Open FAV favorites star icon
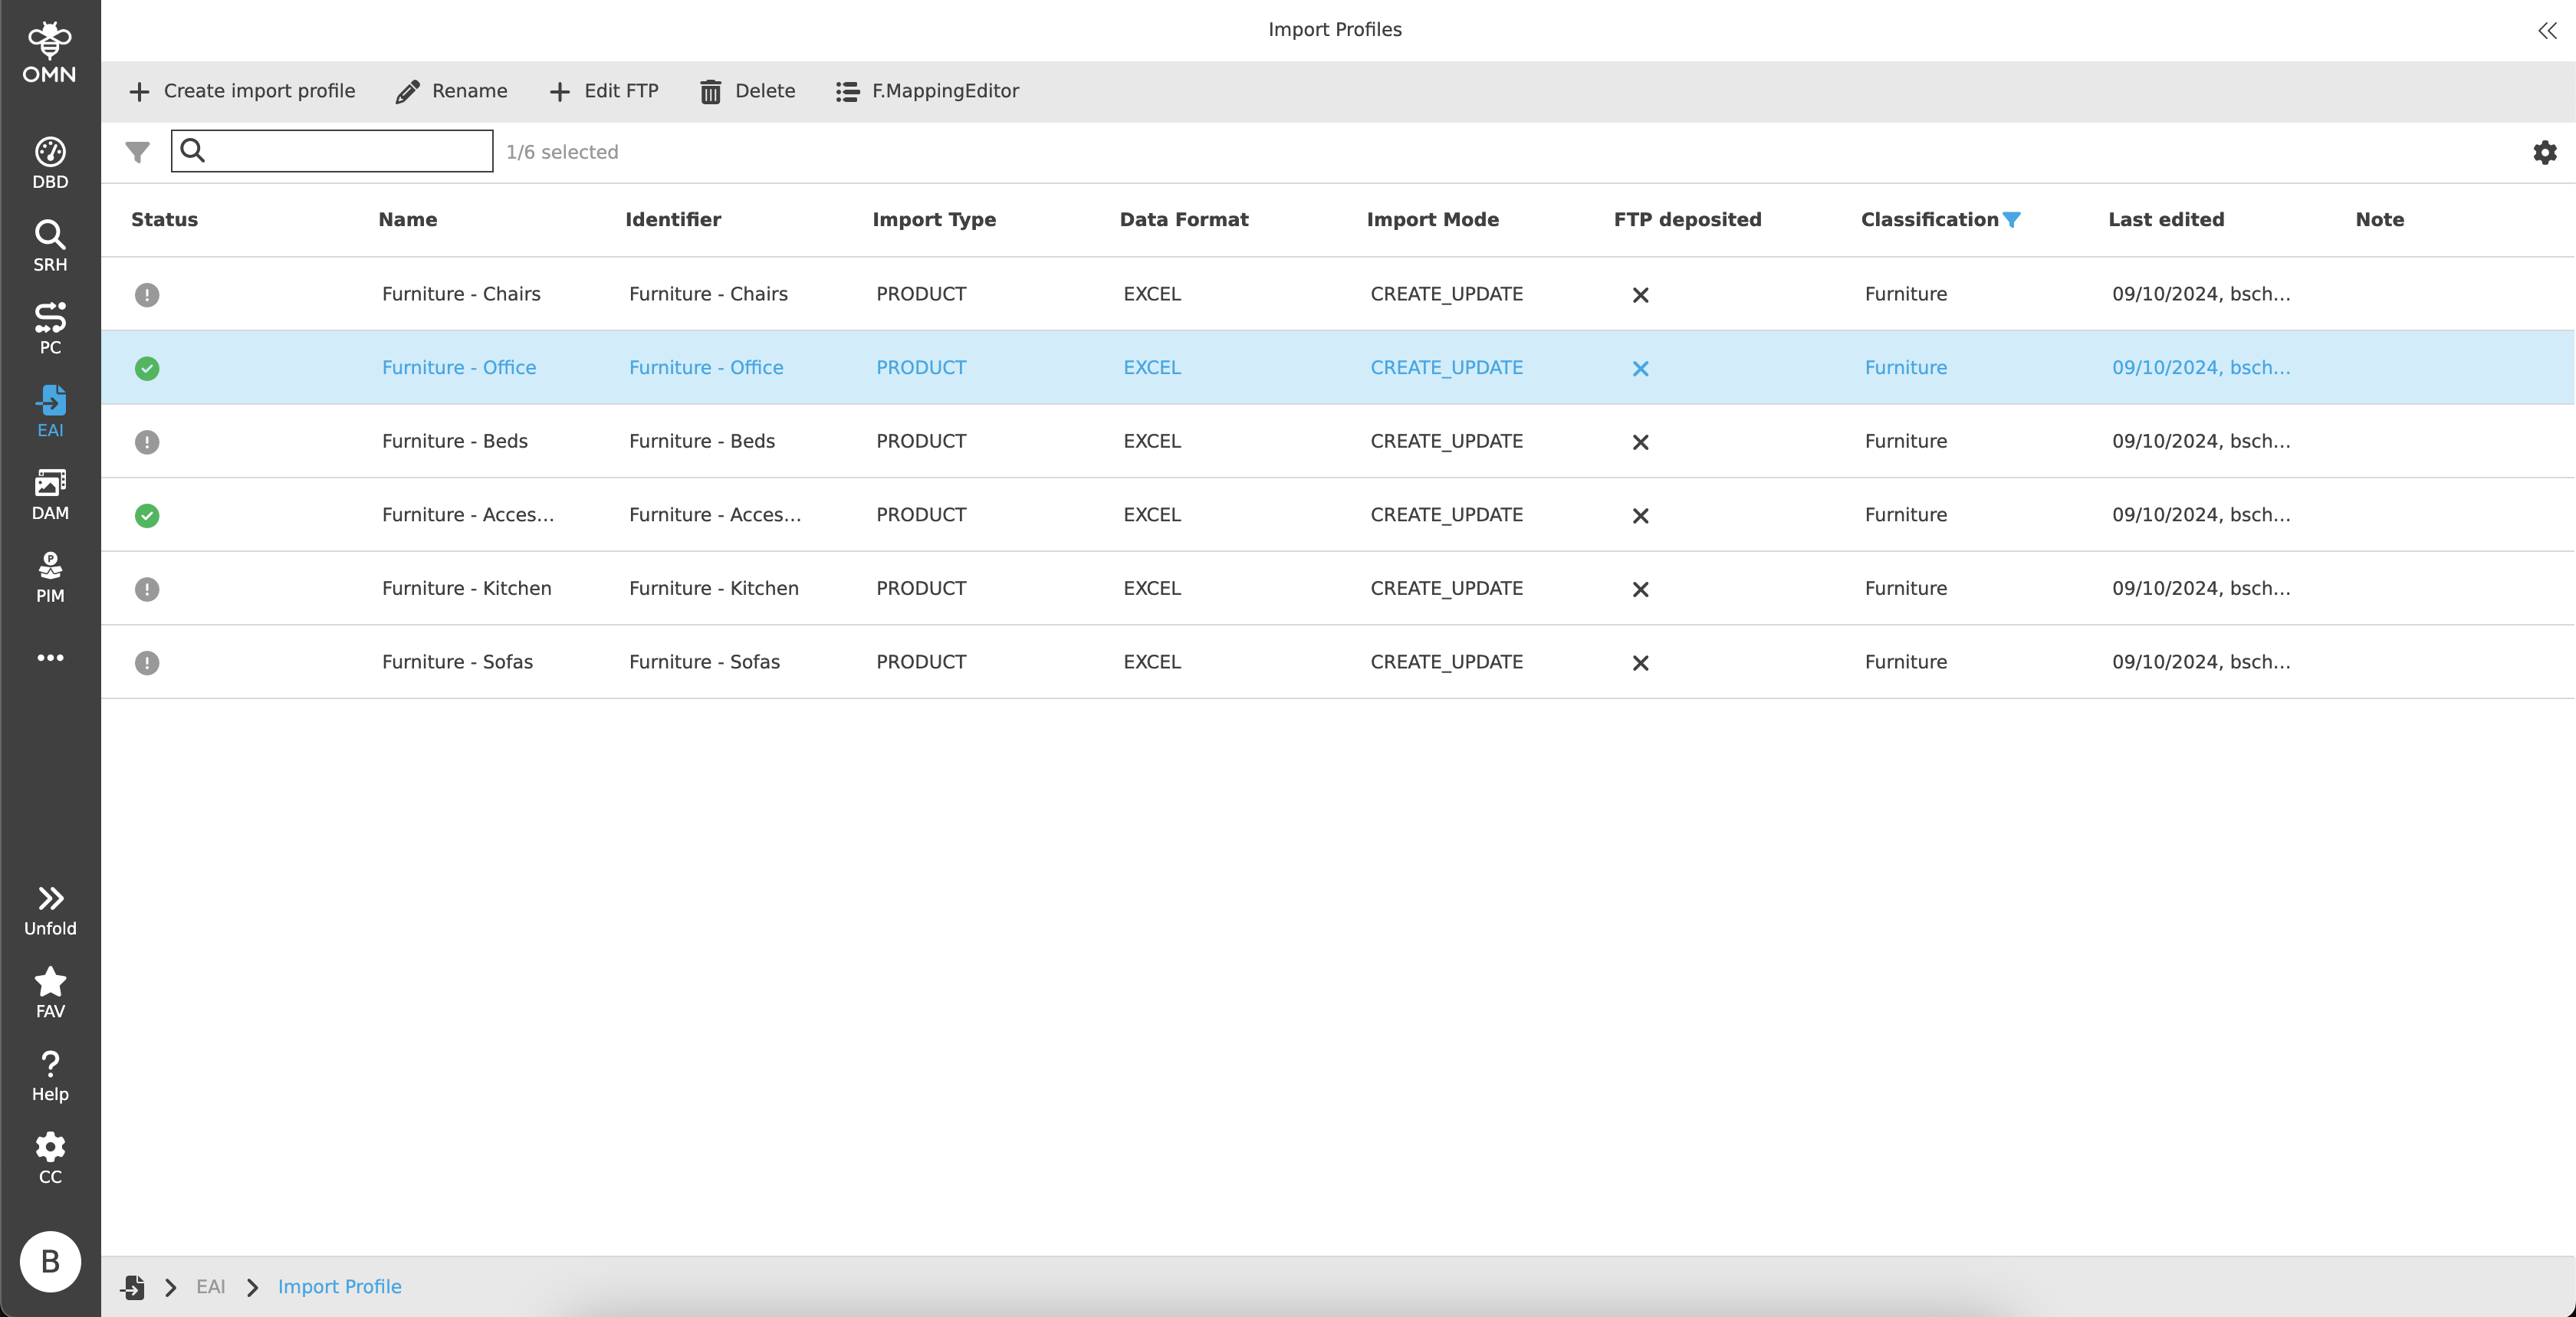Viewport: 2576px width, 1317px height. coord(50,991)
